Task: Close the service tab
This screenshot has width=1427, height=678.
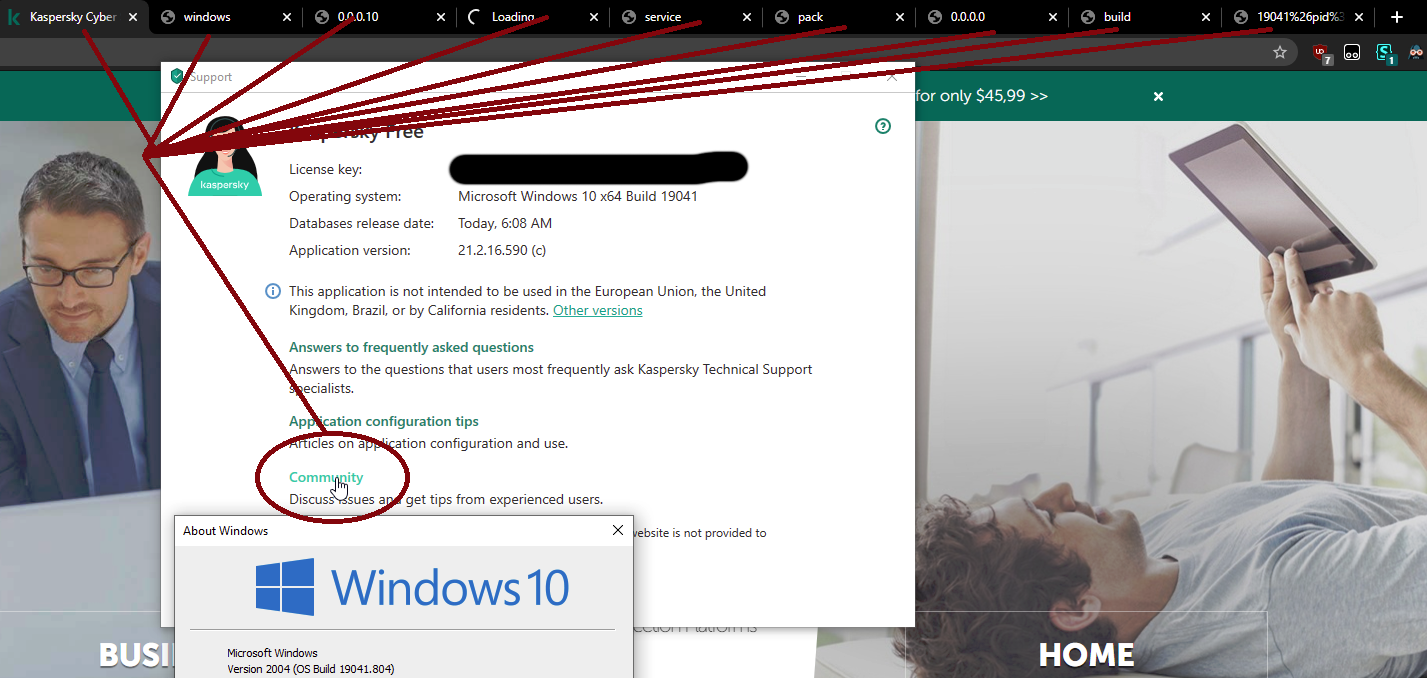Action: point(747,17)
